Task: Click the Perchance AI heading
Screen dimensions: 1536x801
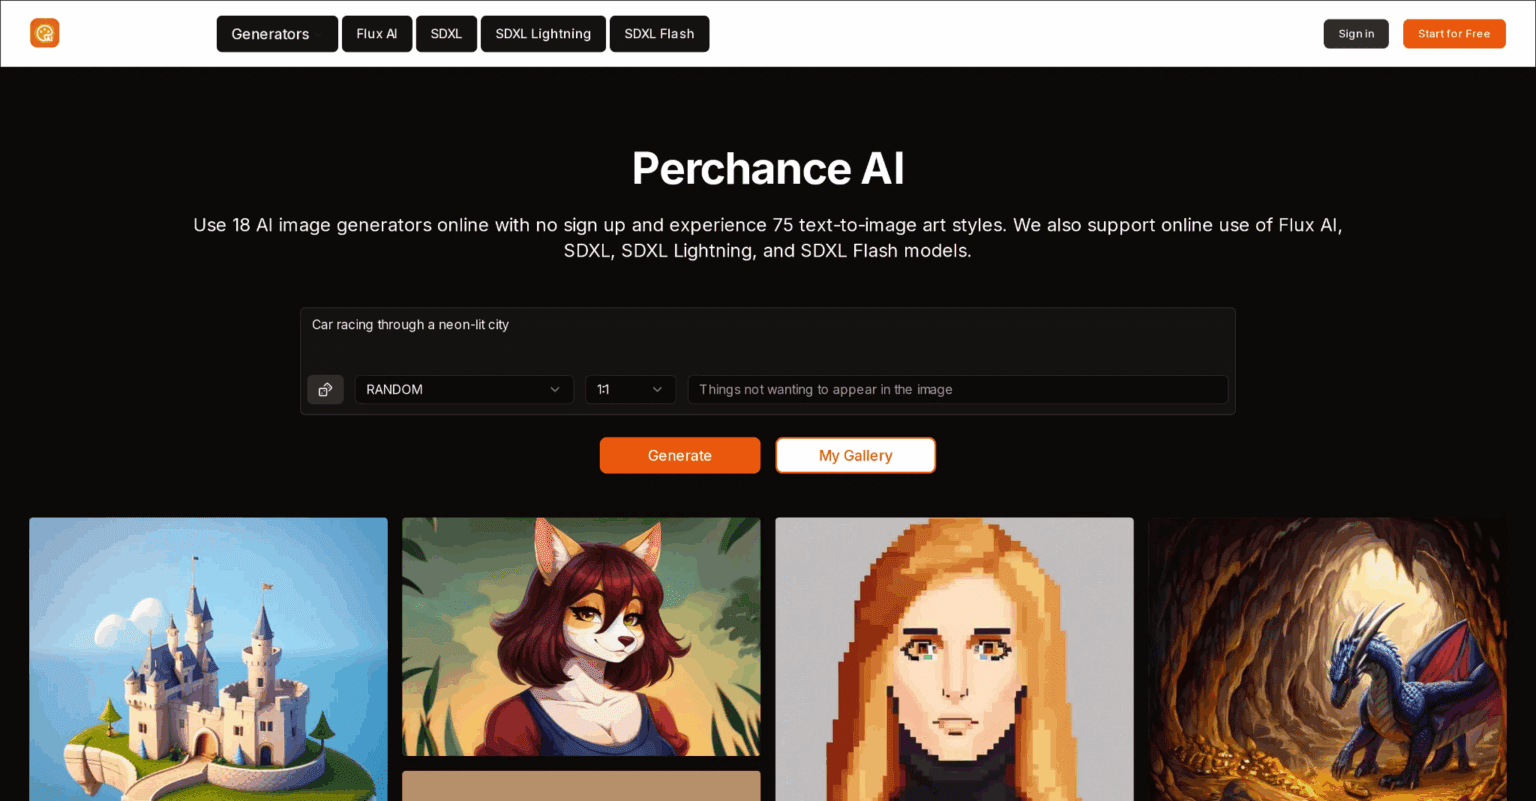Action: click(768, 168)
